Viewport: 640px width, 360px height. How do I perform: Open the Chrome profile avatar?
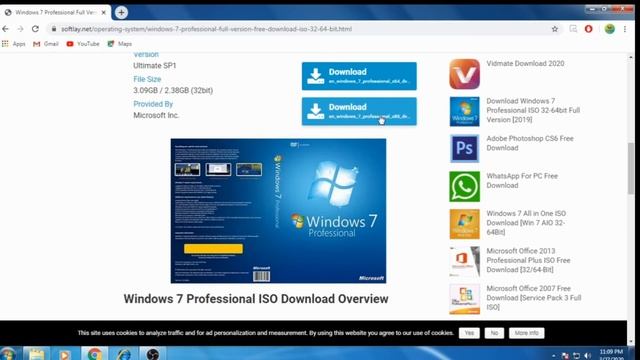[x=610, y=29]
